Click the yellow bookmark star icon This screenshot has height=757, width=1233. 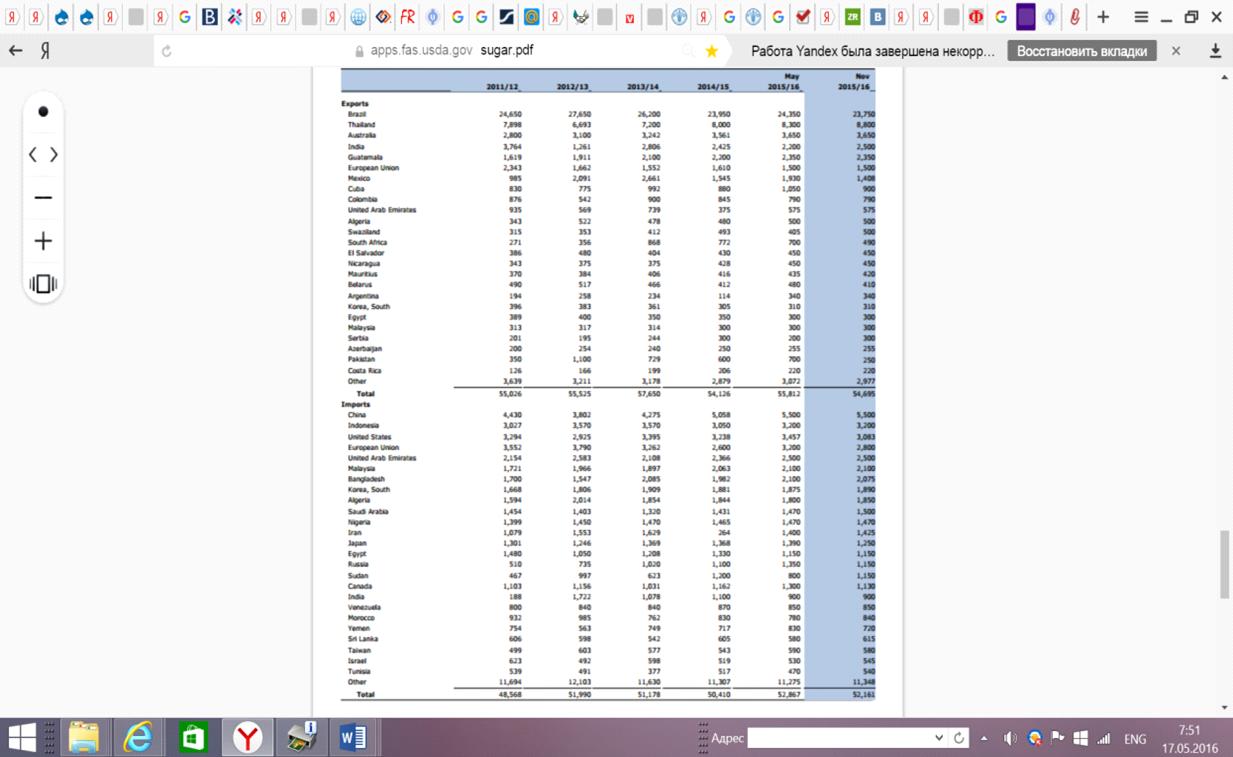(711, 51)
